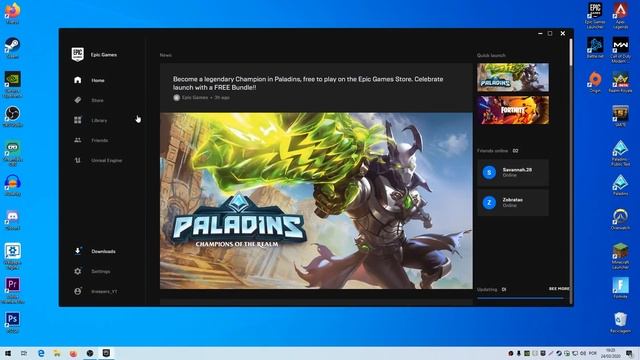Select the Battle.net desktop shortcut
The width and height of the screenshot is (640, 360).
(x=595, y=47)
